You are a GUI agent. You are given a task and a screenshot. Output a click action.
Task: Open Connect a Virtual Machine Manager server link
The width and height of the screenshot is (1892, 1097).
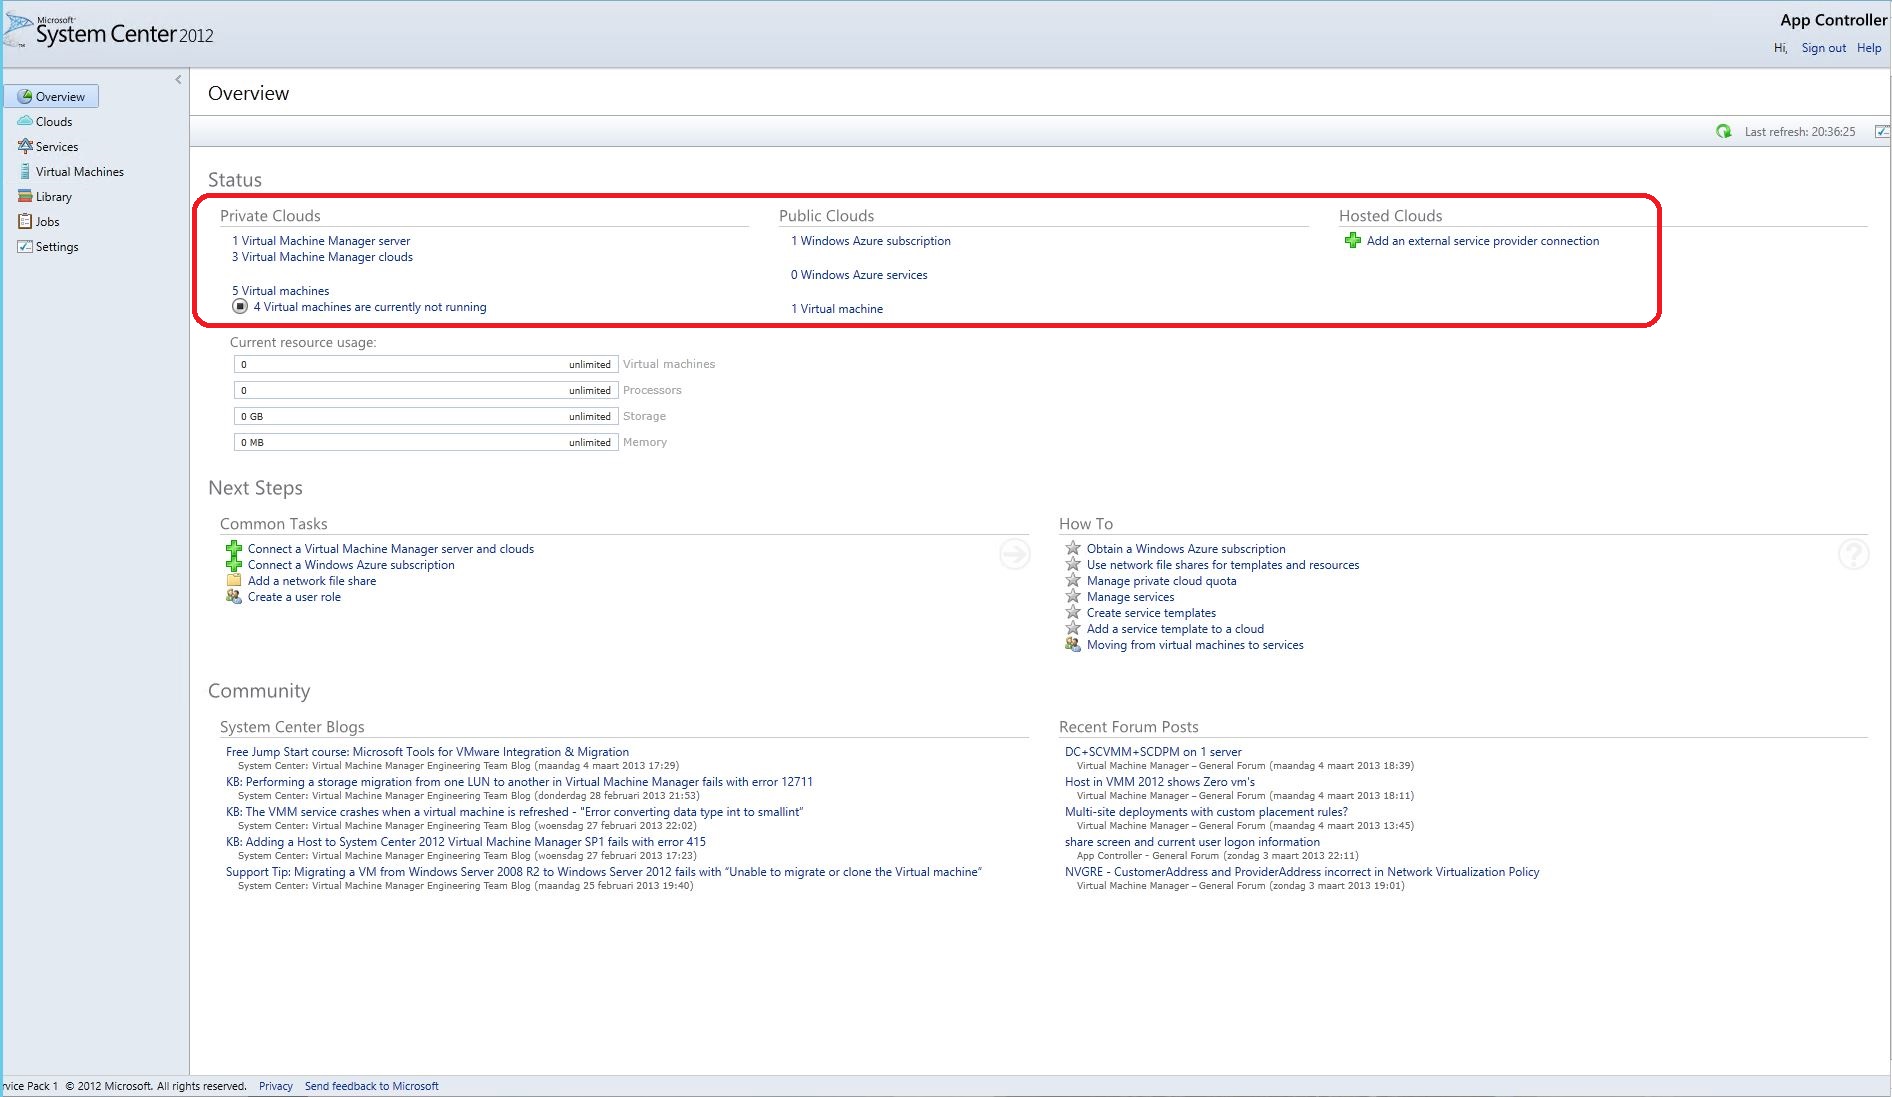click(391, 548)
